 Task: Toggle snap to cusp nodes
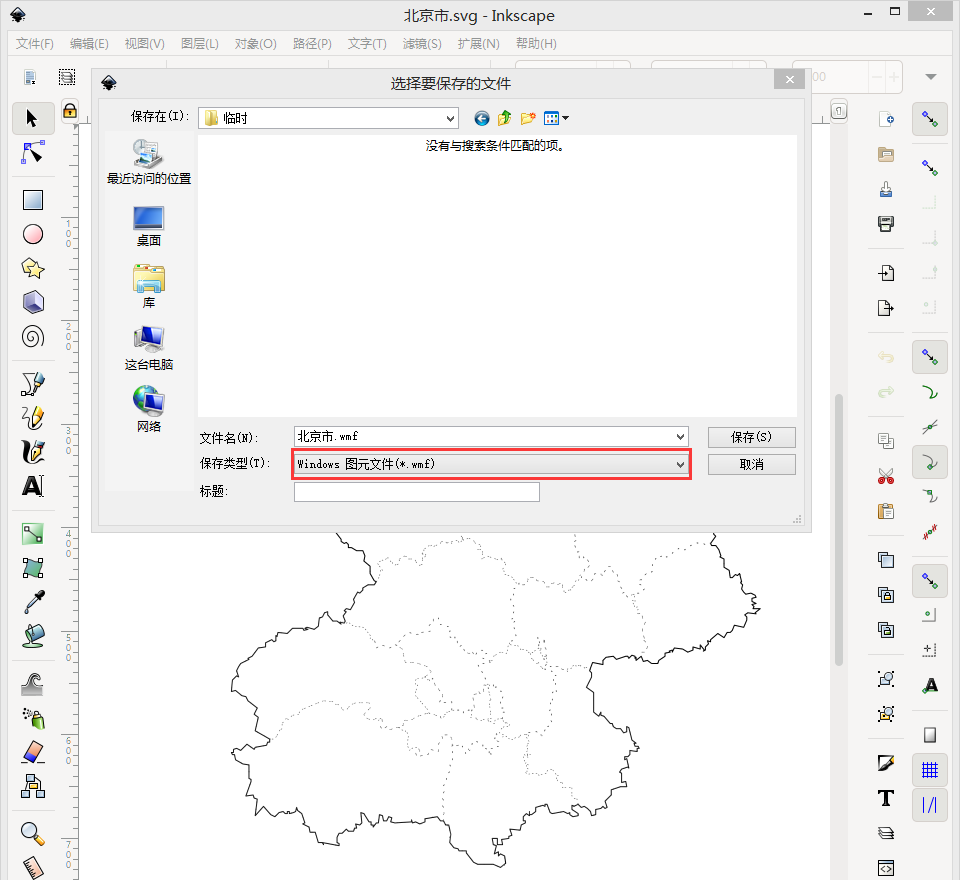[x=929, y=462]
